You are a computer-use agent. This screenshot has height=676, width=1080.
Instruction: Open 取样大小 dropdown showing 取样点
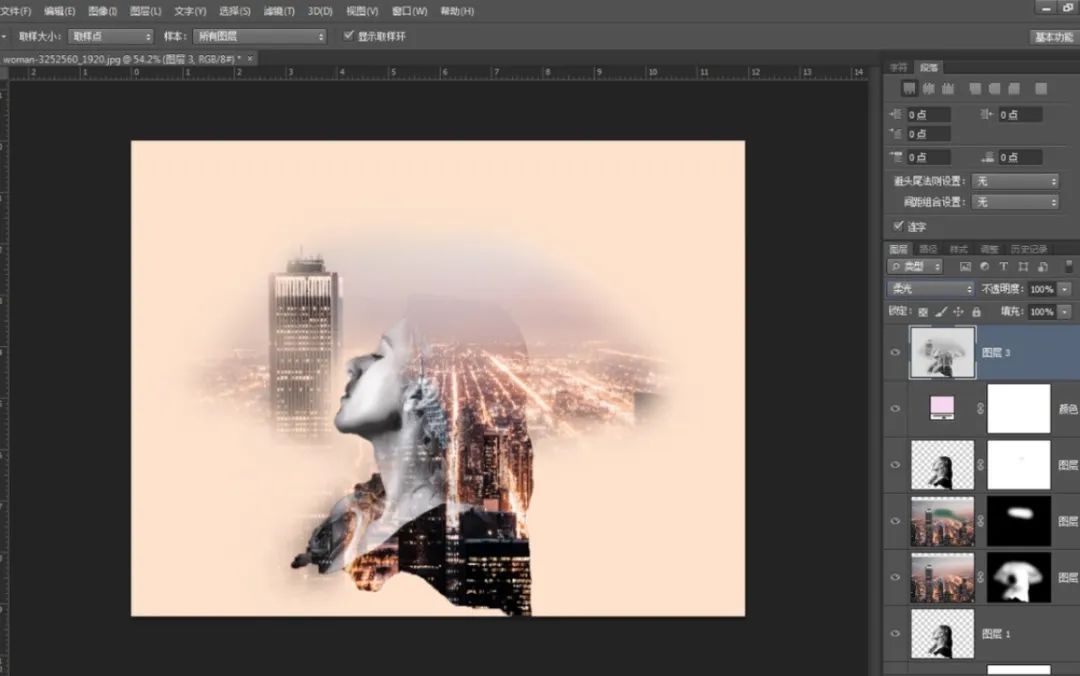pyautogui.click(x=110, y=36)
